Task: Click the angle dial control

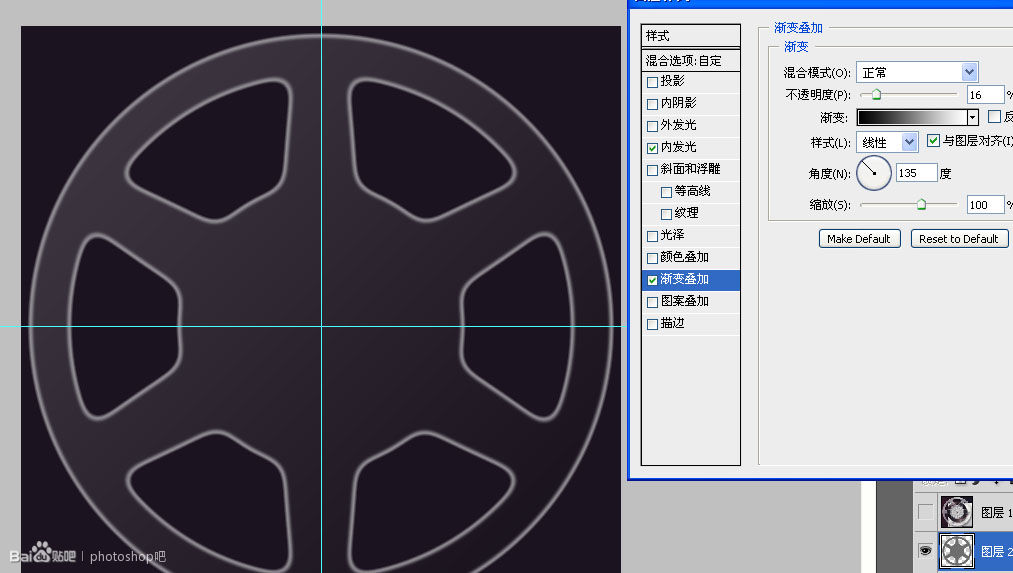Action: (873, 172)
